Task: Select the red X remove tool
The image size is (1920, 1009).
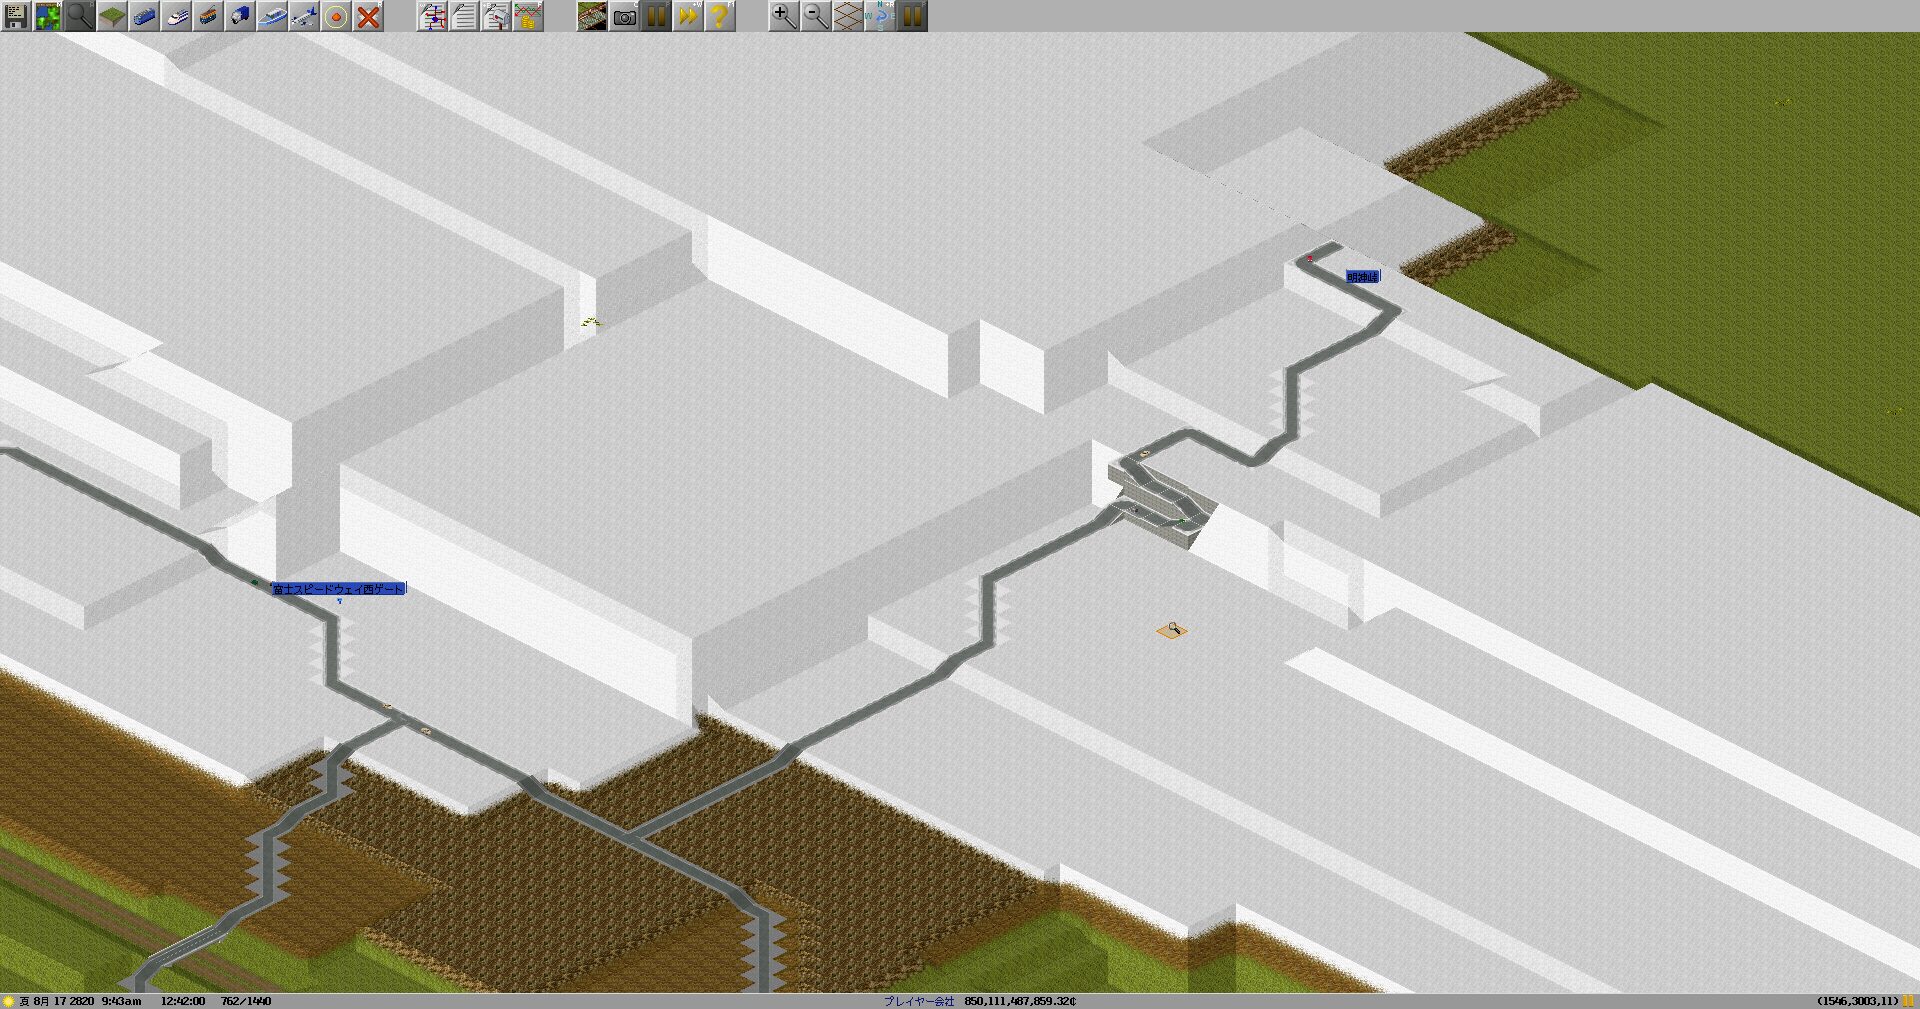Action: (368, 16)
